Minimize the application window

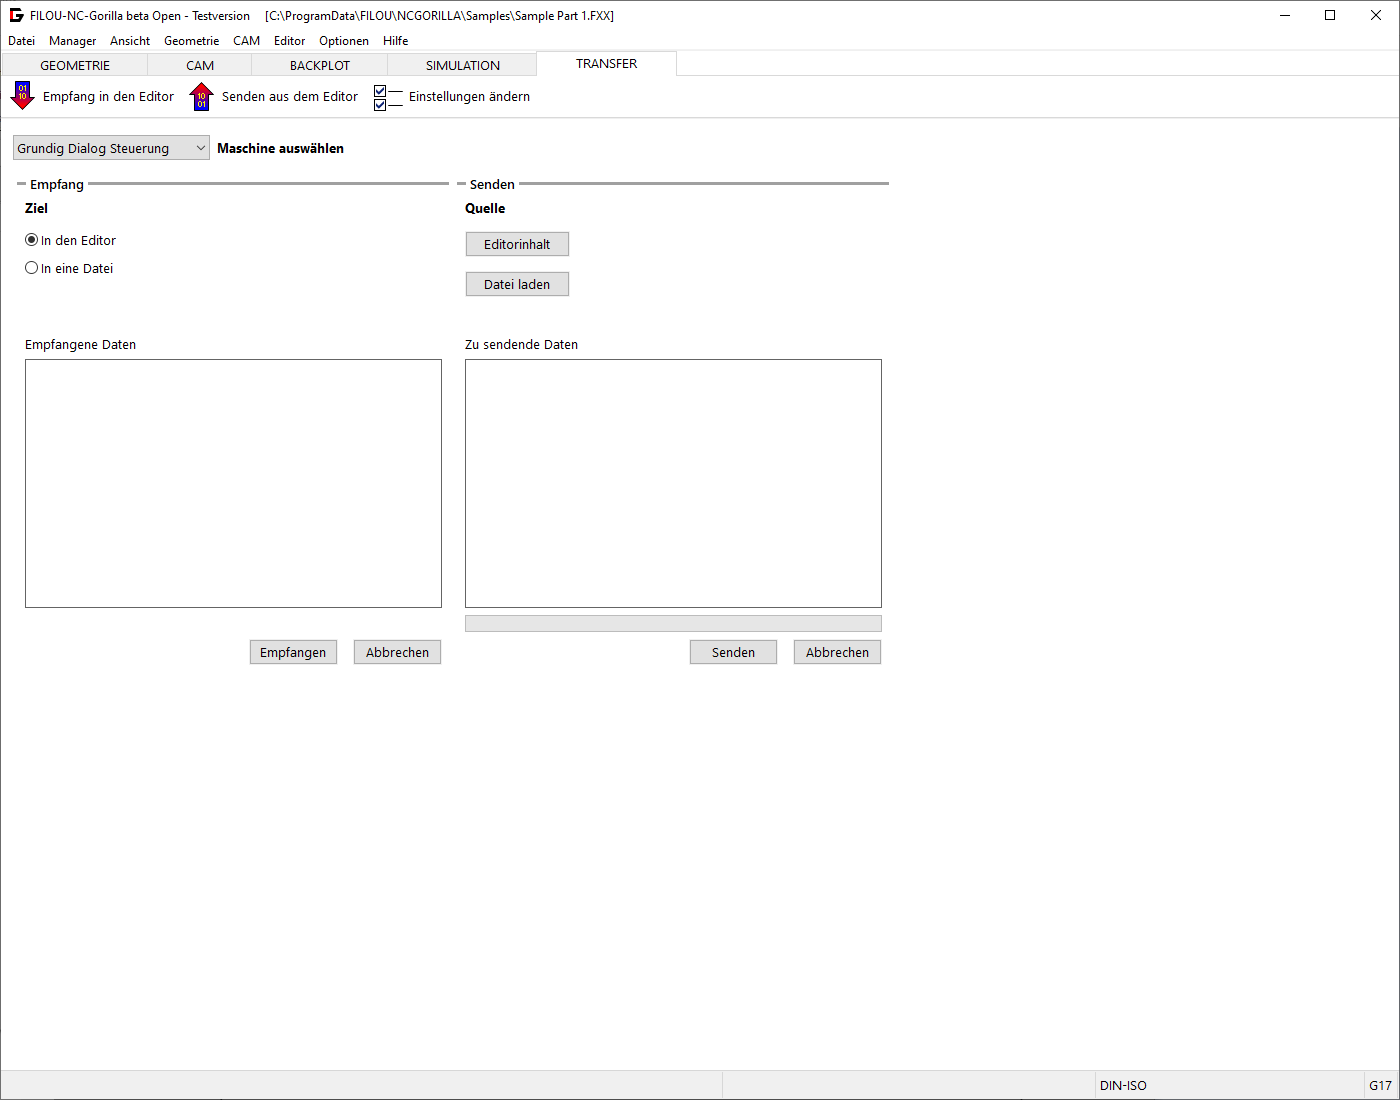(1285, 15)
